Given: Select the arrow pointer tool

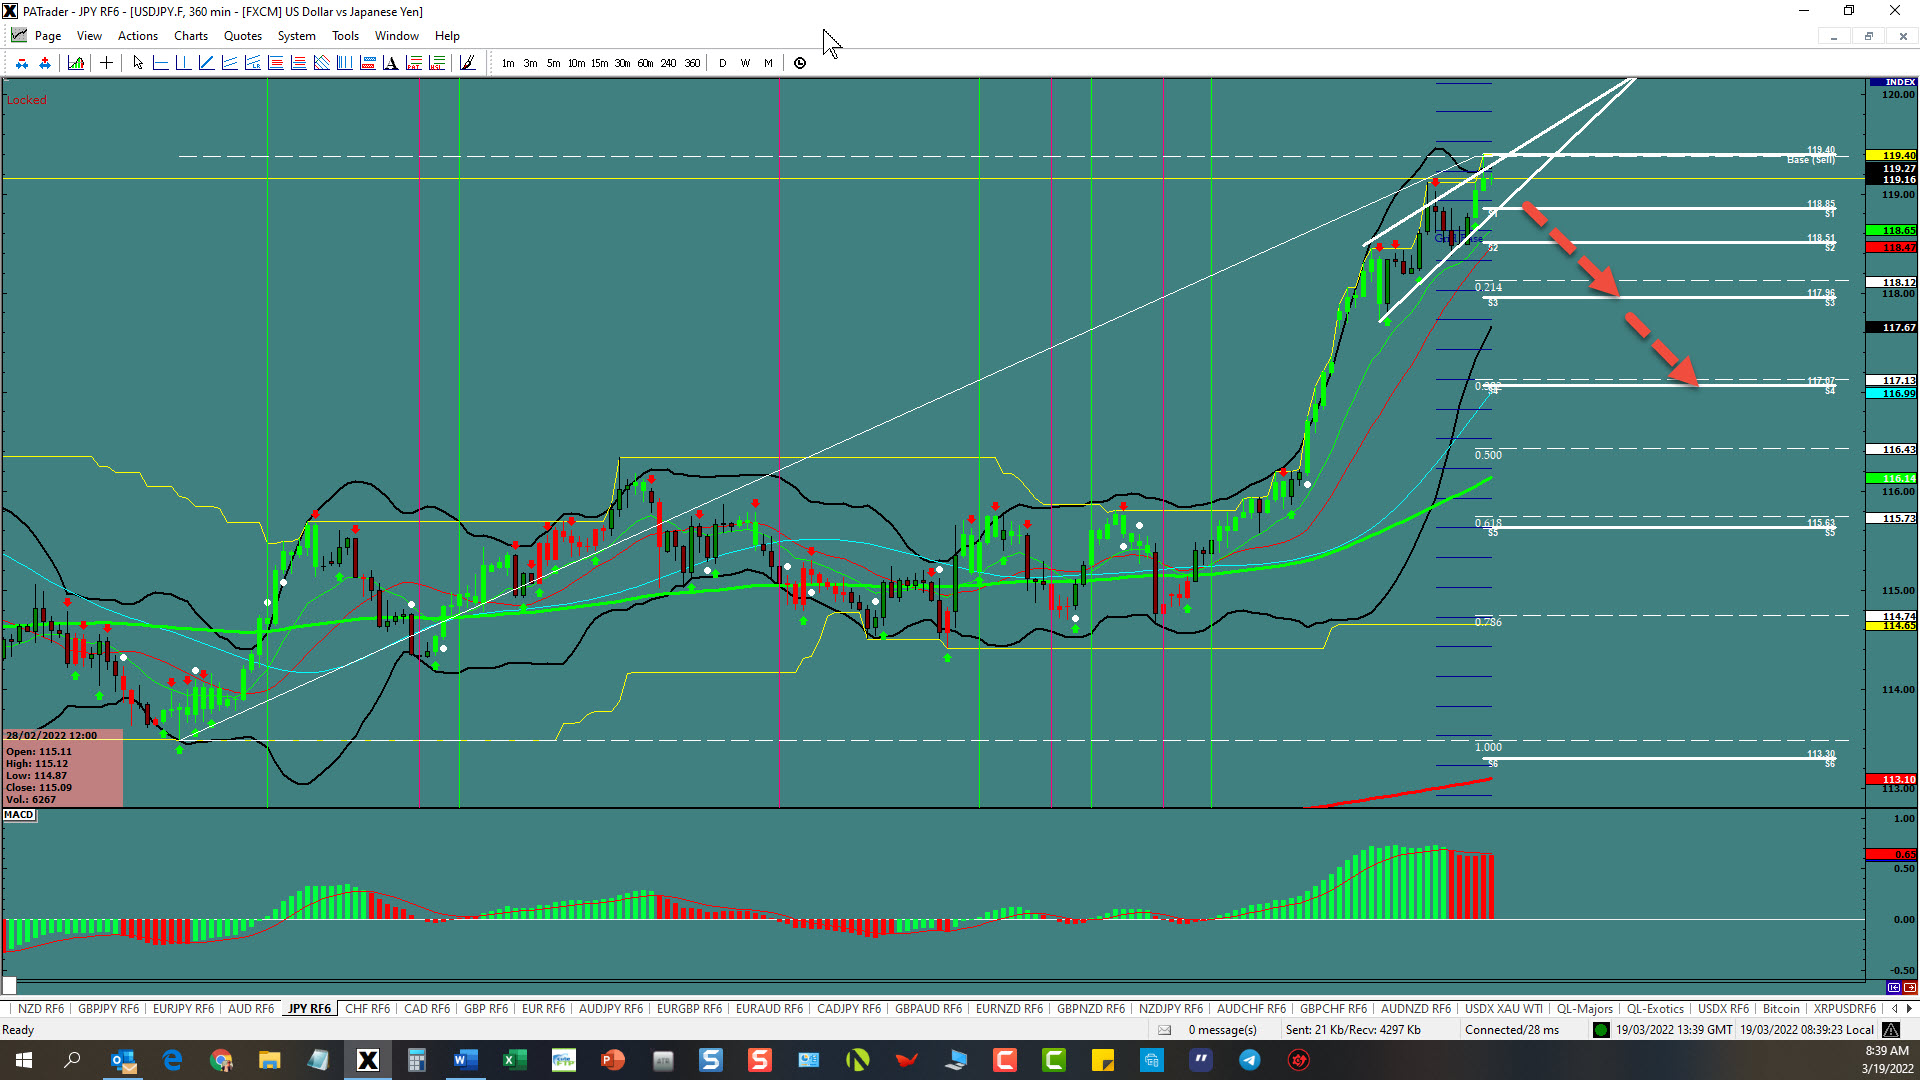Looking at the screenshot, I should point(138,63).
